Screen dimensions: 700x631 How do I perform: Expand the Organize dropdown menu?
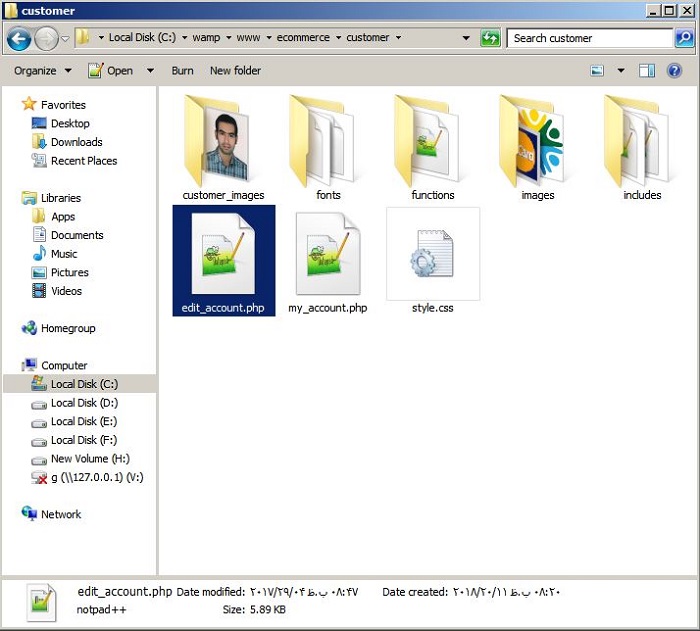[x=43, y=71]
